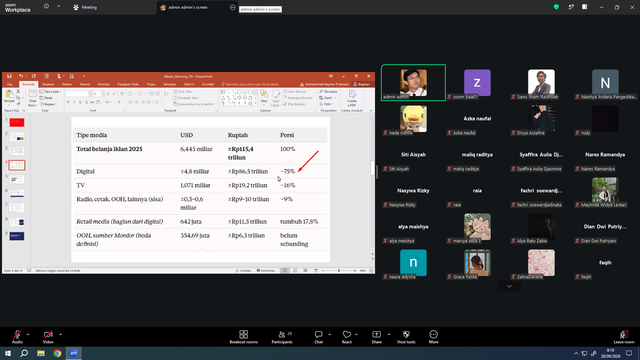Image resolution: width=640 pixels, height=360 pixels.
Task: Click the Atur arrange button
Action: click(264, 98)
